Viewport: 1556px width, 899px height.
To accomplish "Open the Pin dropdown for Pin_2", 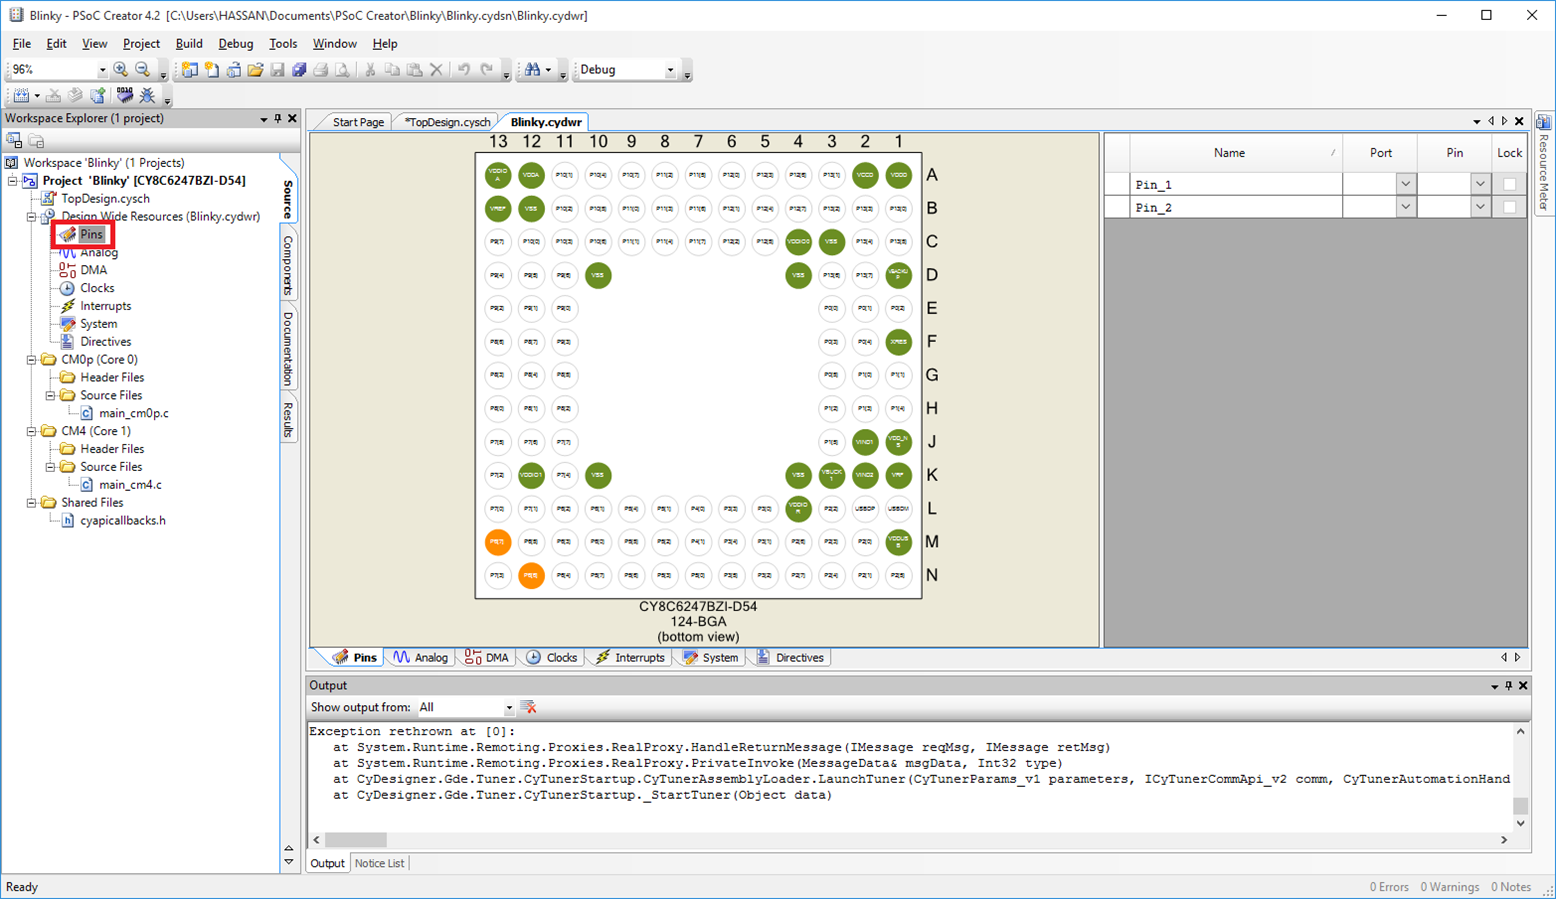I will 1480,207.
